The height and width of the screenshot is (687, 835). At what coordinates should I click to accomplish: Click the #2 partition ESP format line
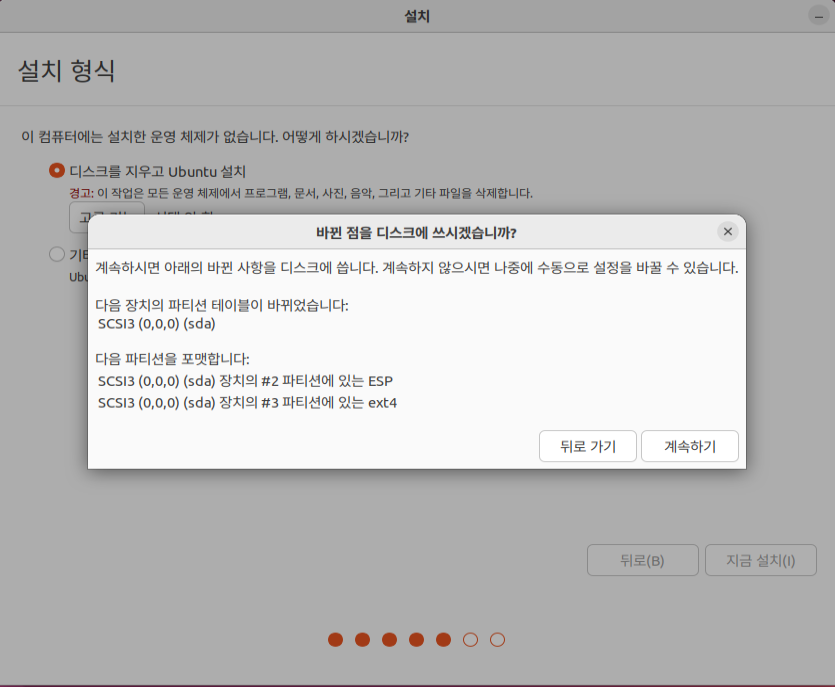(245, 381)
